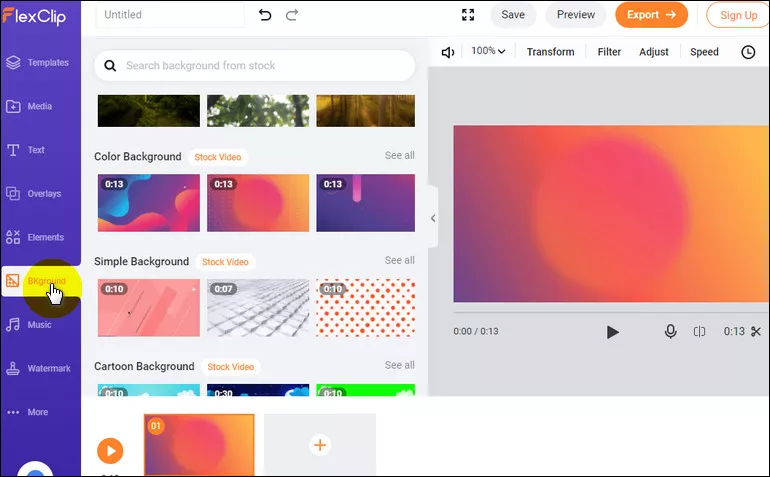See all Cartoon Background videos
The image size is (770, 477).
399,365
